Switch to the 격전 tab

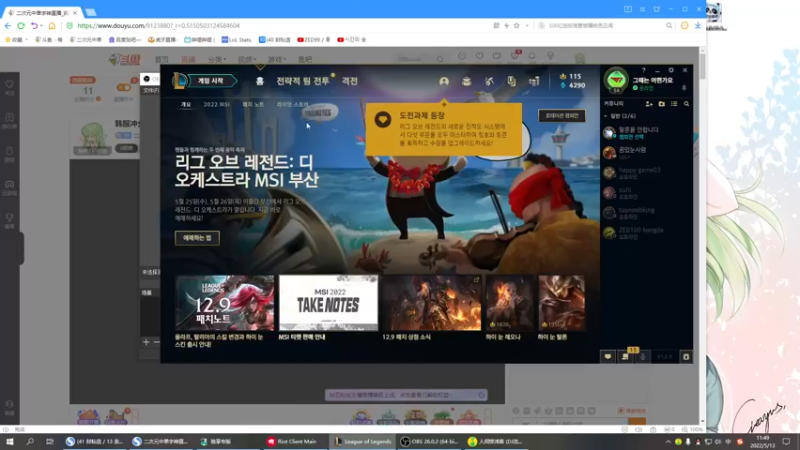350,81
